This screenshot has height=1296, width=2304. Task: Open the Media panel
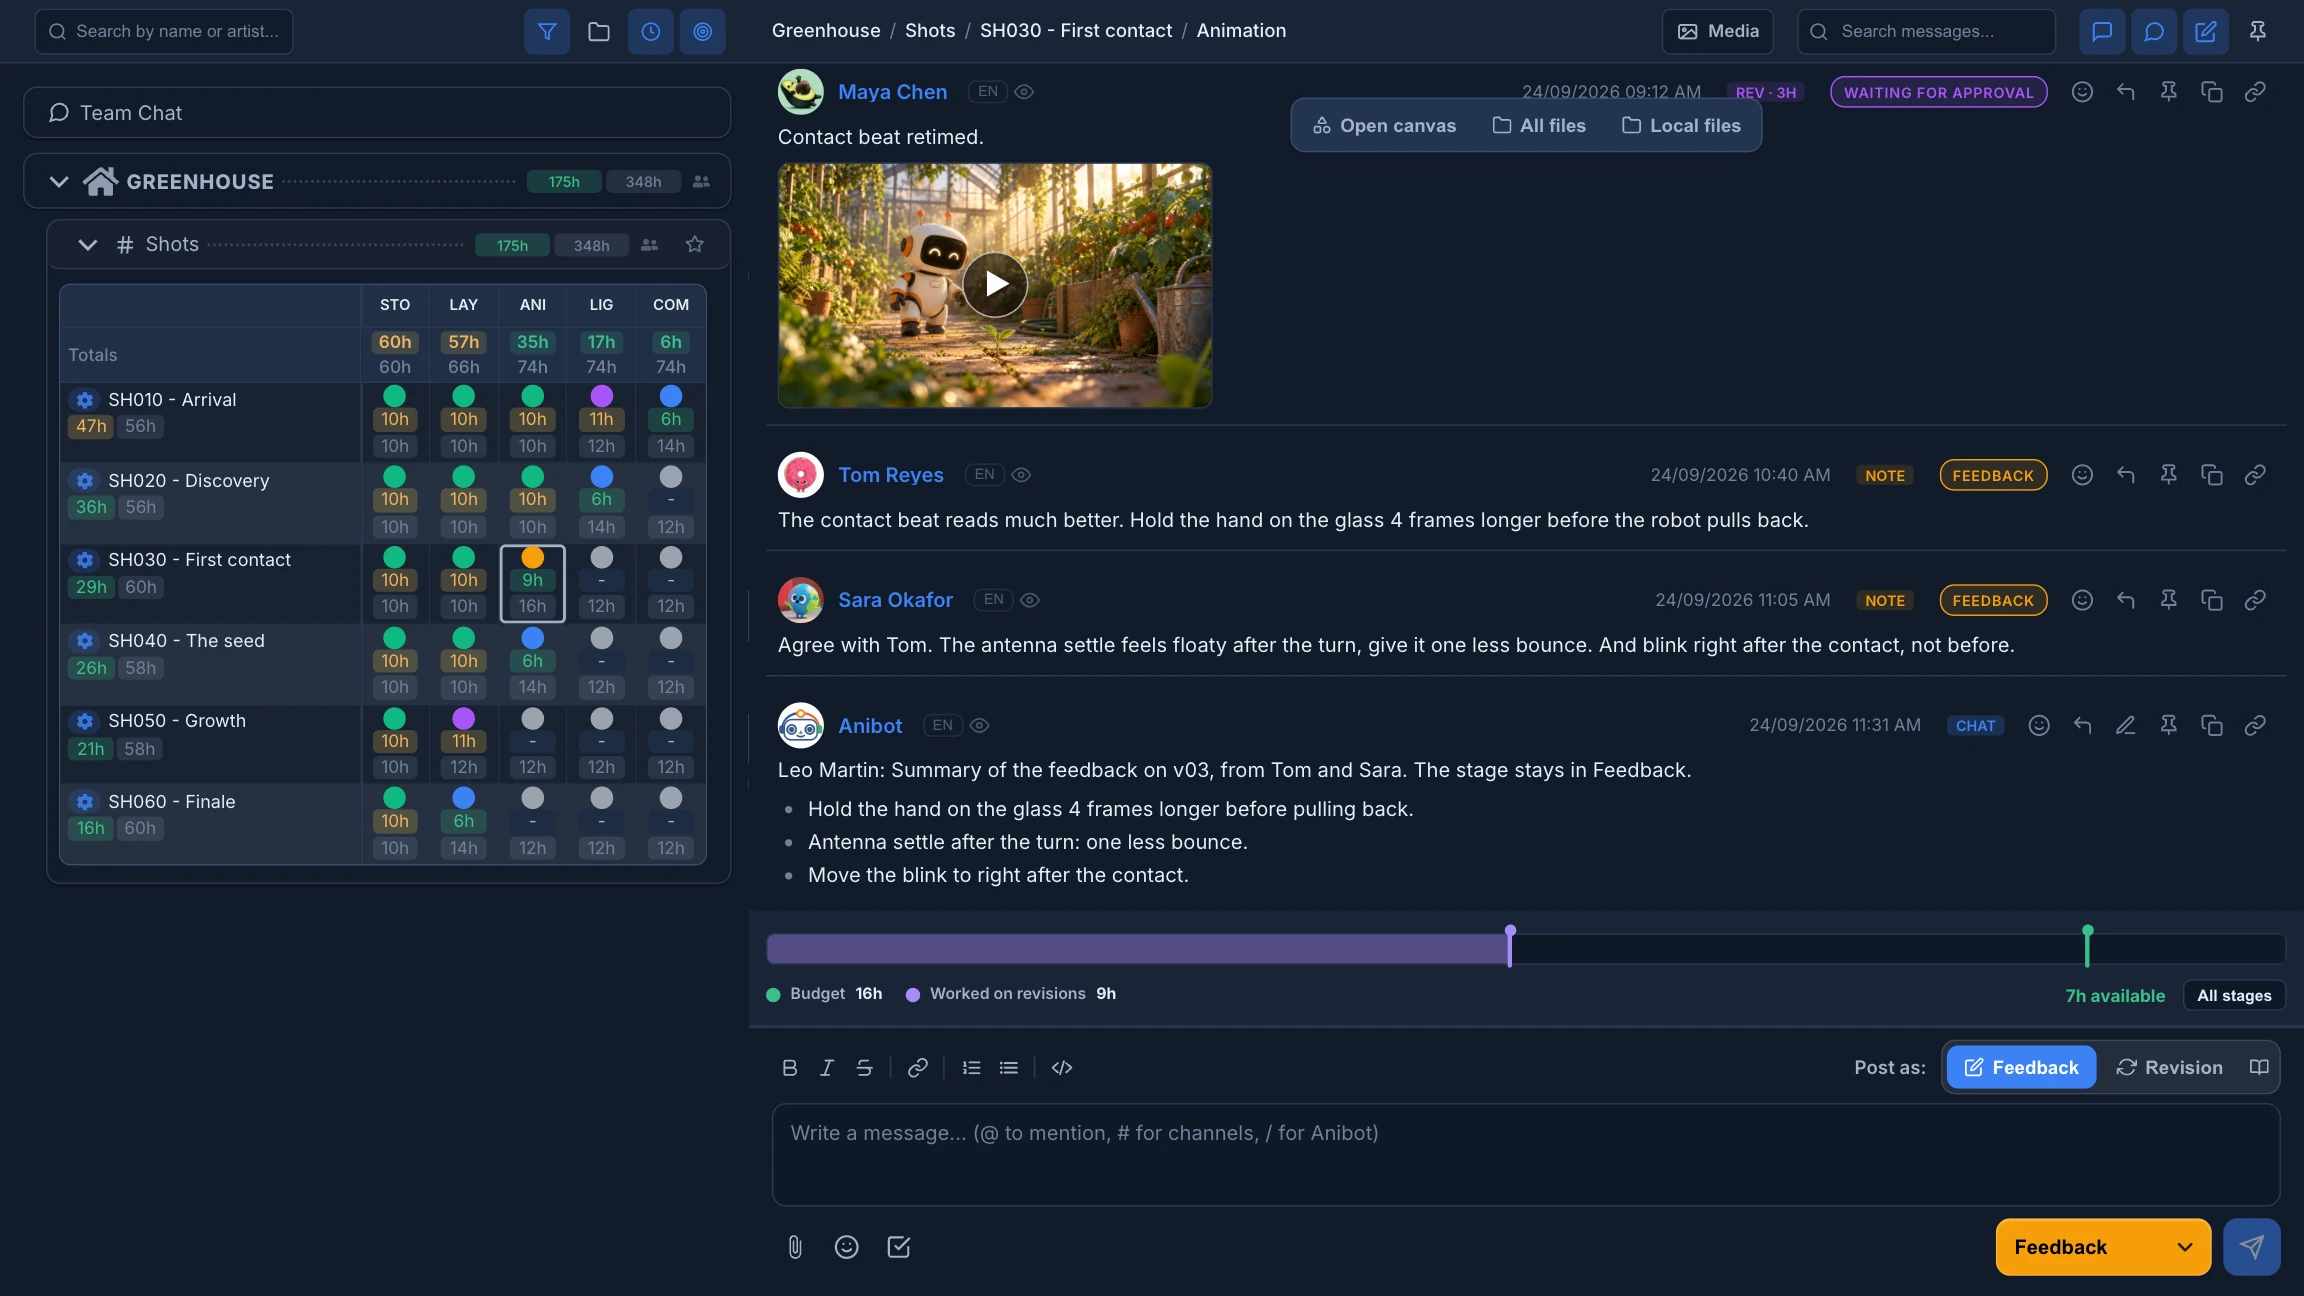pos(1717,31)
